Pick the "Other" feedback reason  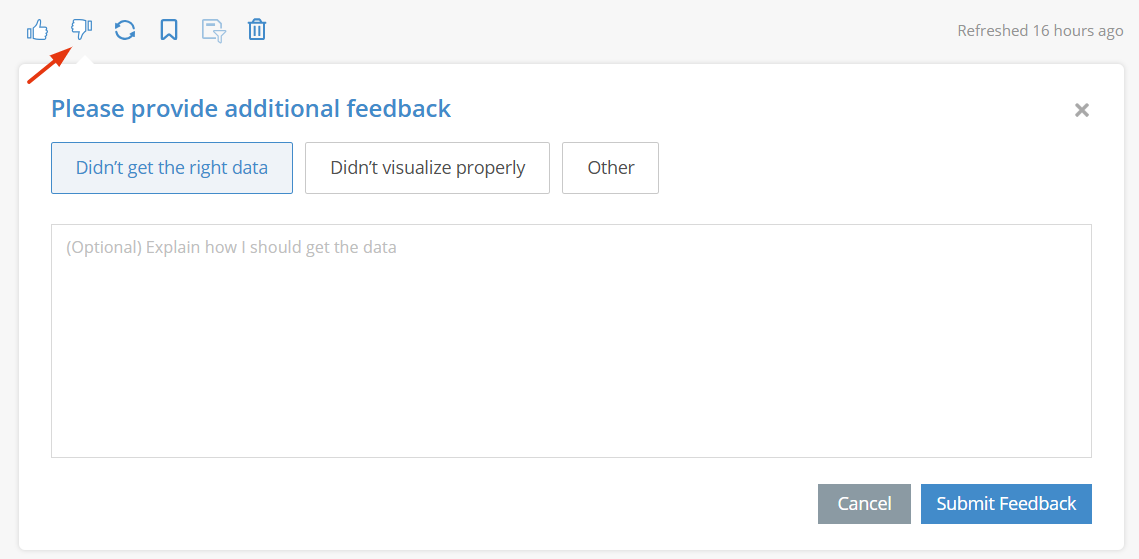pyautogui.click(x=610, y=168)
